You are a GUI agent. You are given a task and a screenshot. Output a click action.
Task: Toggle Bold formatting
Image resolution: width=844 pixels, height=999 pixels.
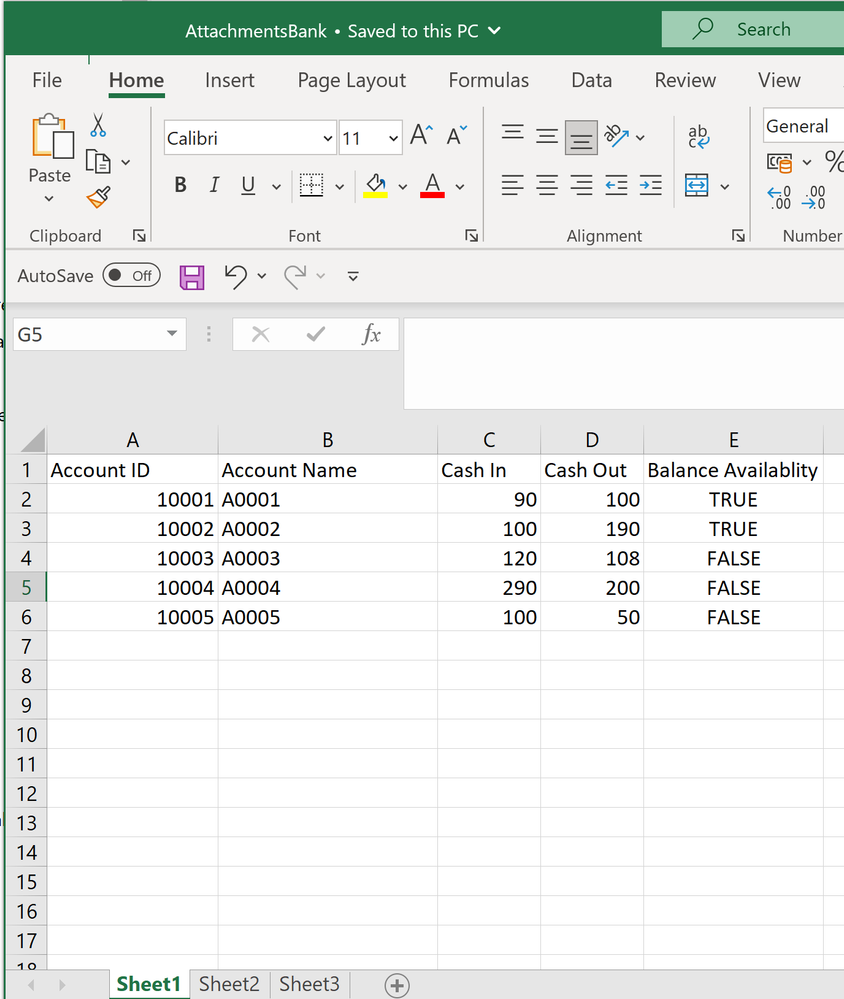click(x=181, y=185)
